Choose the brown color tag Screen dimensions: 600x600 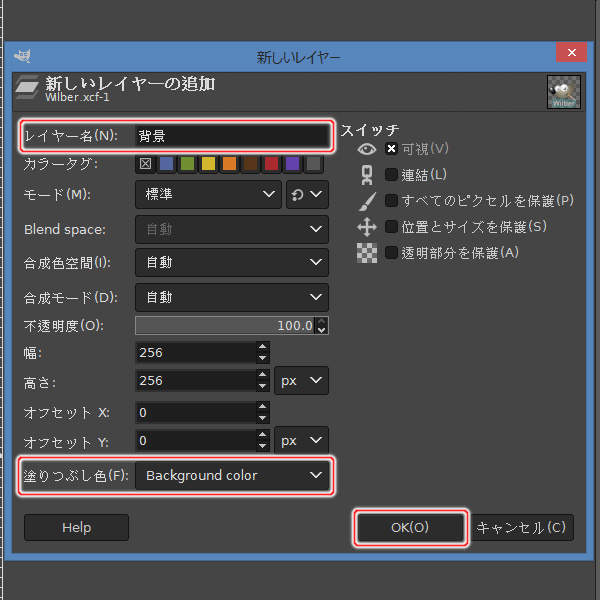(x=250, y=164)
